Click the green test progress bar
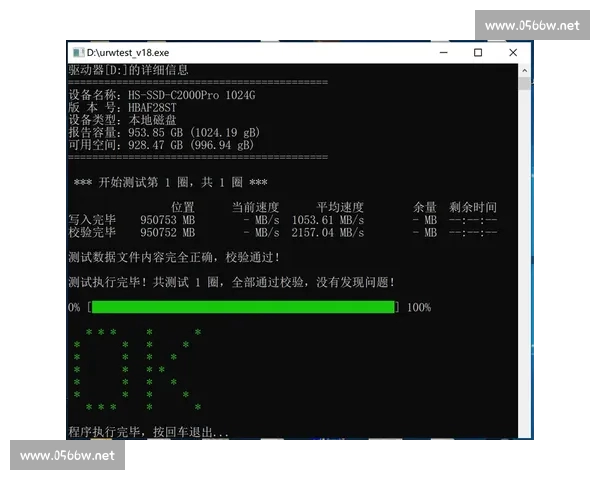The height and width of the screenshot is (480, 600). click(243, 307)
